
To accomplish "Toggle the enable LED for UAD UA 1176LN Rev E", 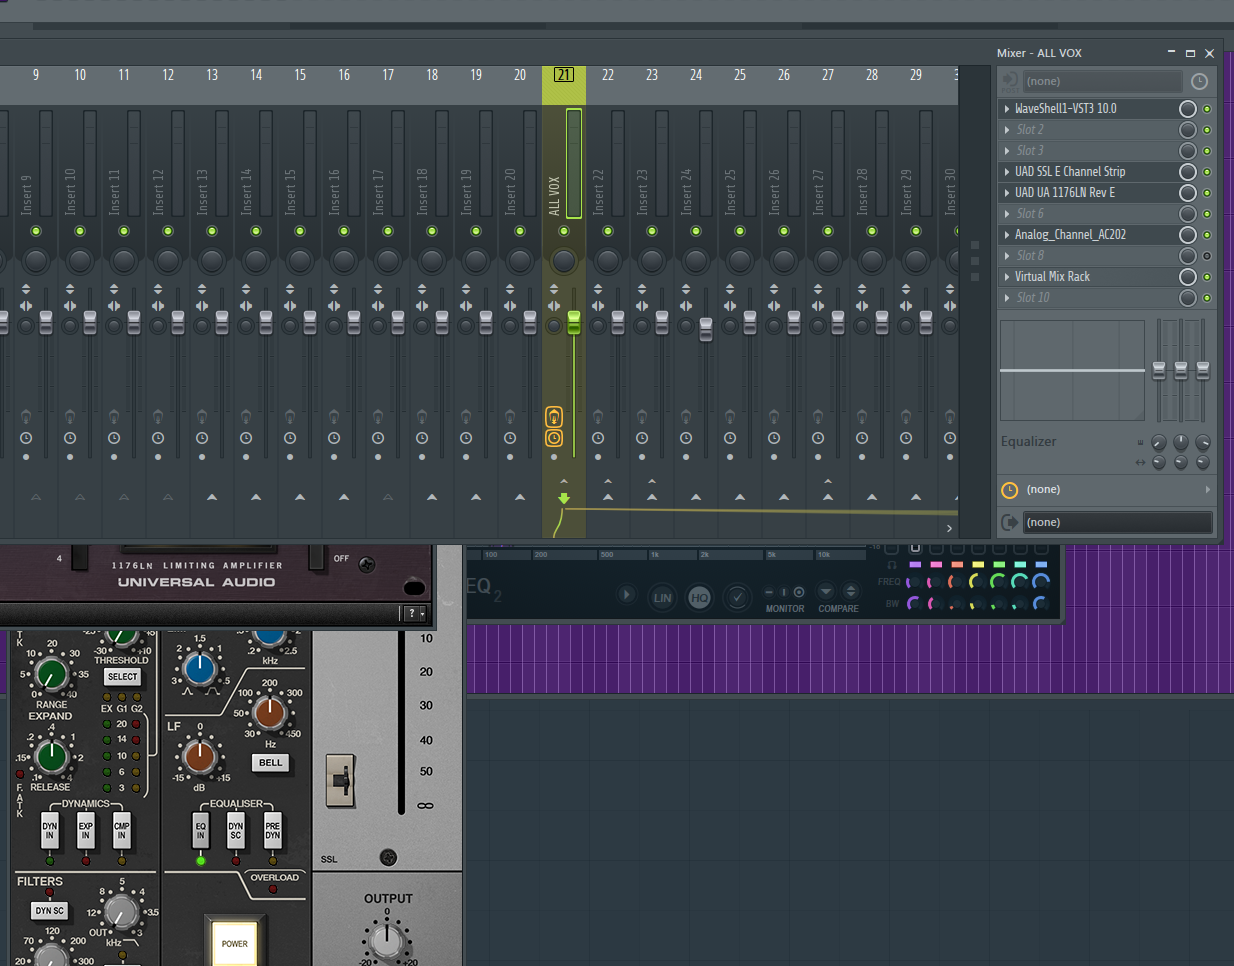I will (x=1207, y=192).
